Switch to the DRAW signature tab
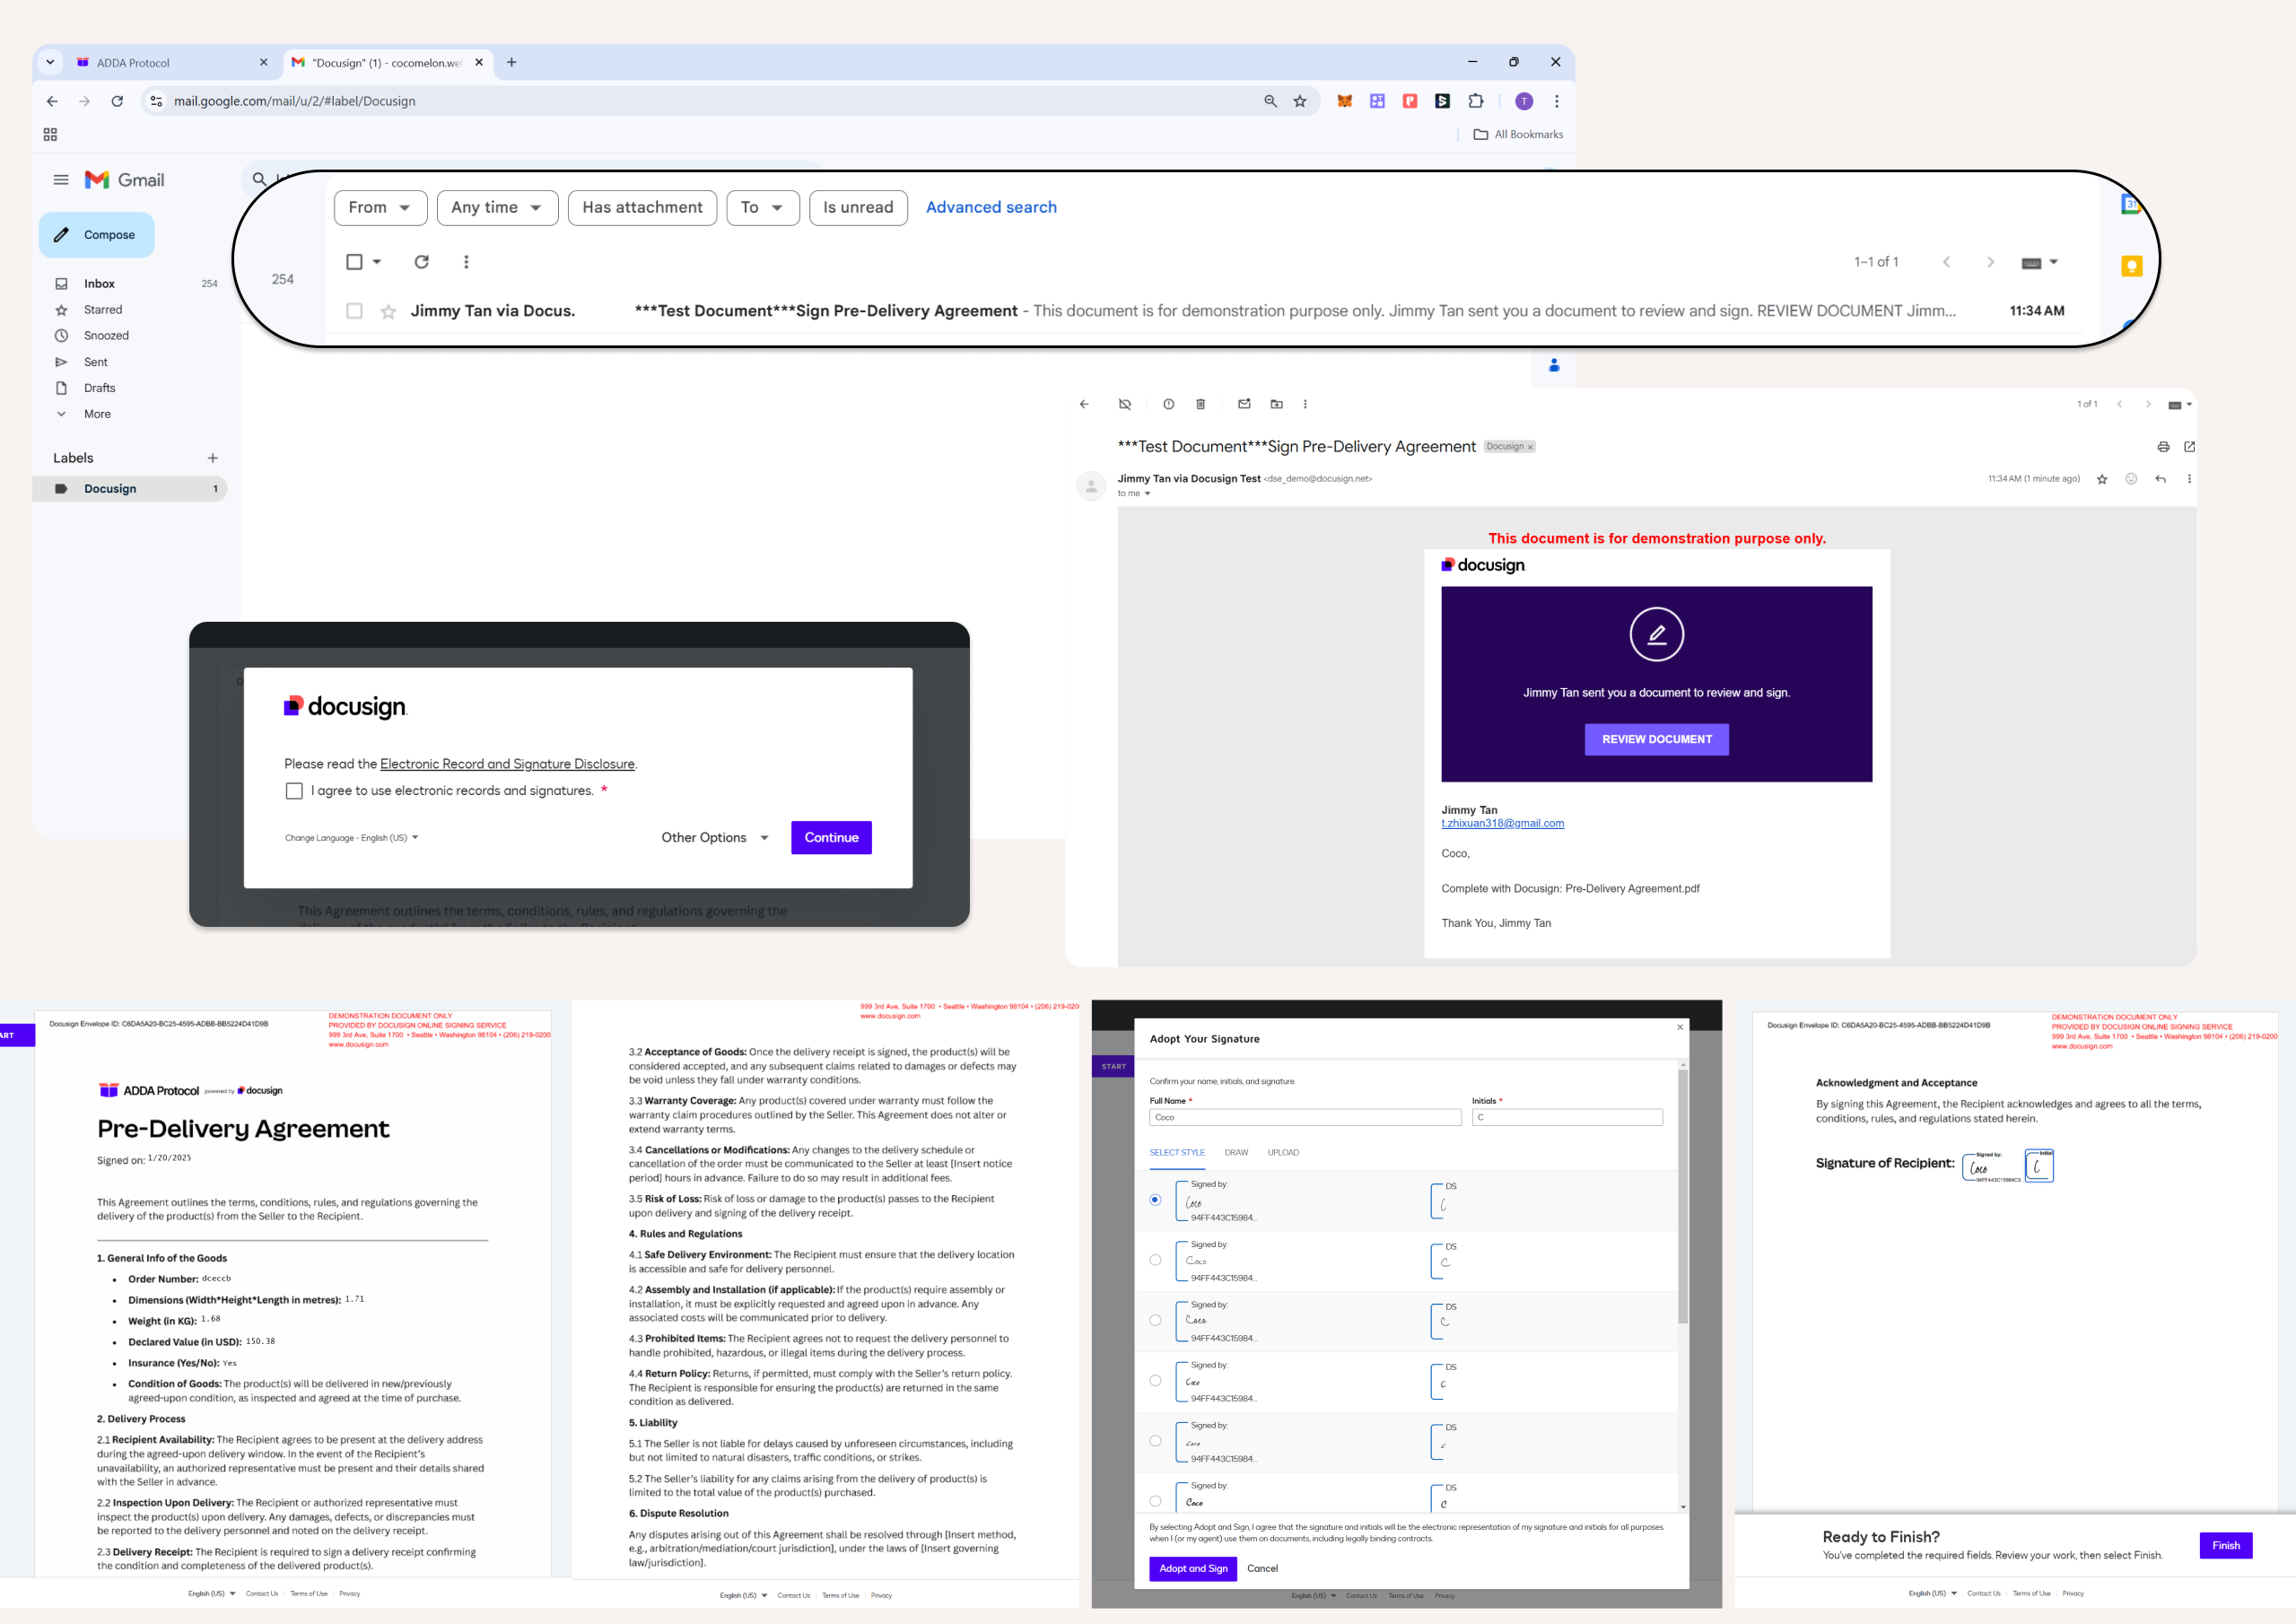 click(1236, 1153)
